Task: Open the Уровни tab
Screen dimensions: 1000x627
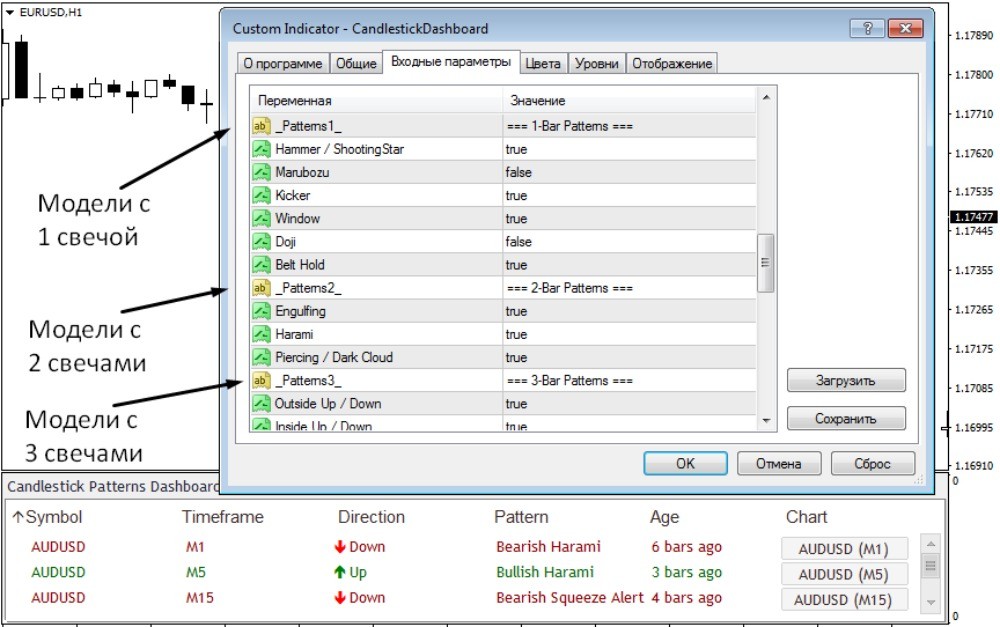Action: pyautogui.click(x=596, y=63)
